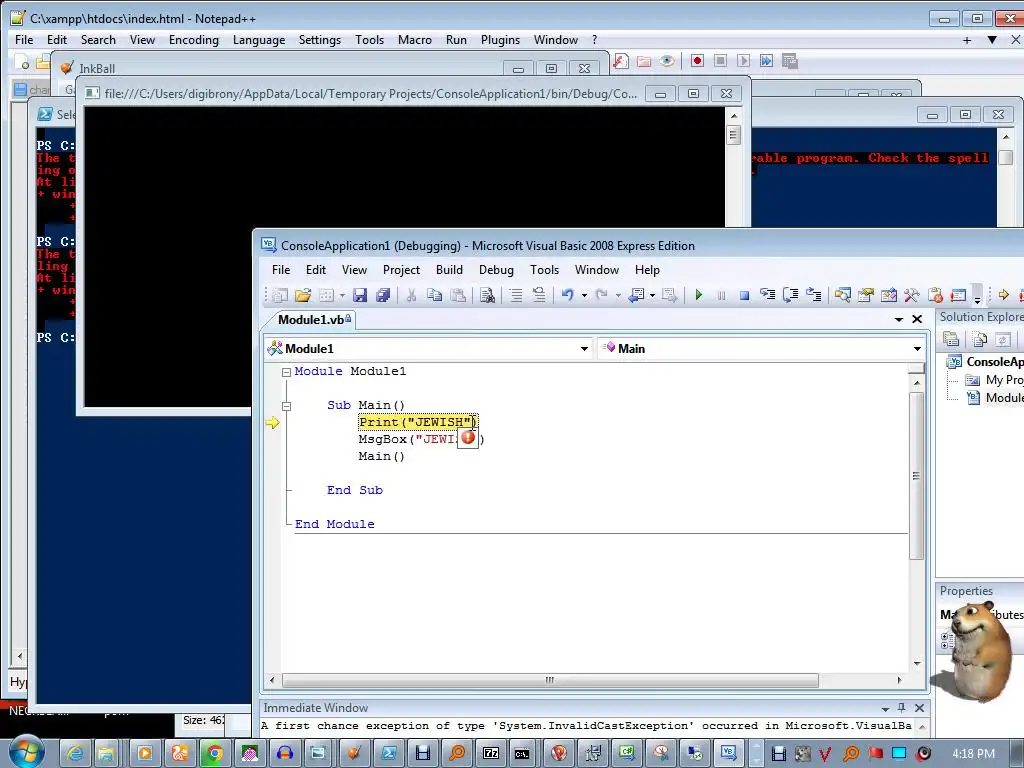Open the Main method name dropdown
The height and width of the screenshot is (768, 1024).
click(918, 349)
